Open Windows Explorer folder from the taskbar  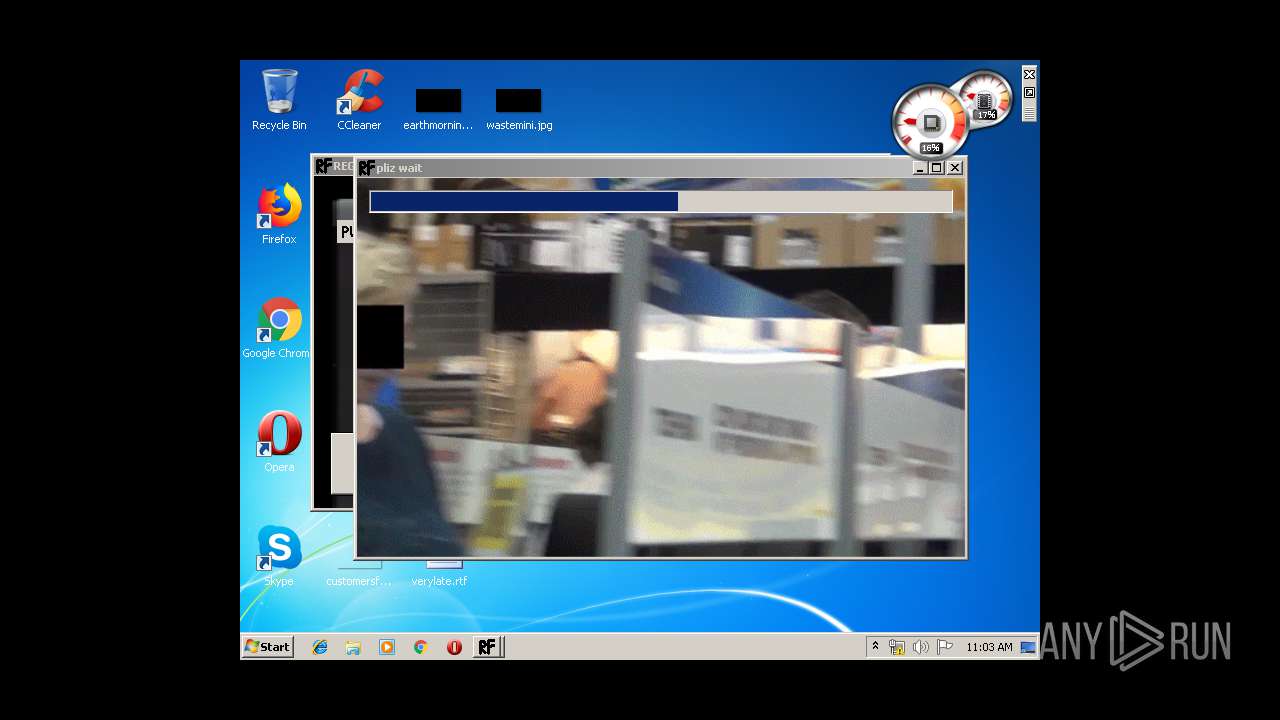coord(353,647)
